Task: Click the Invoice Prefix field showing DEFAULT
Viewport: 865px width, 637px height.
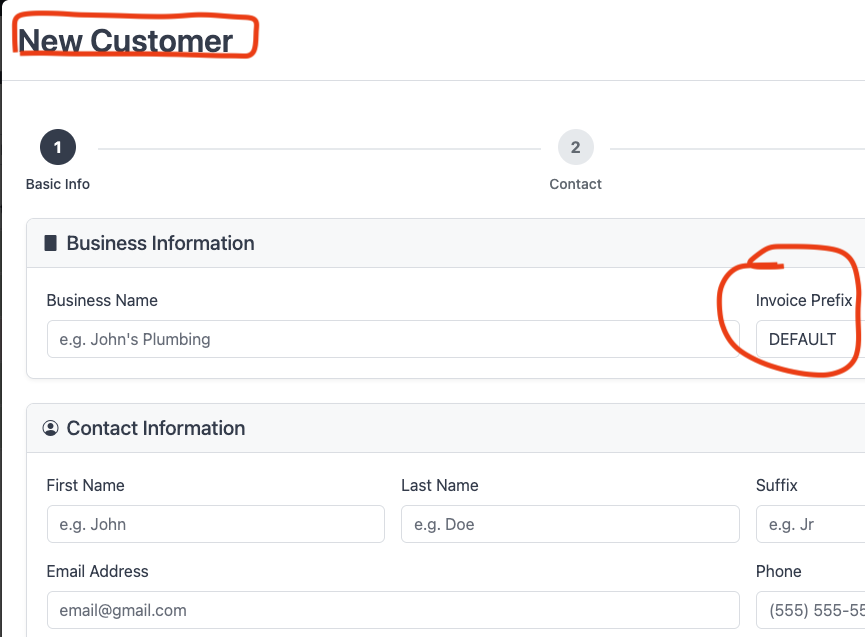Action: 808,339
